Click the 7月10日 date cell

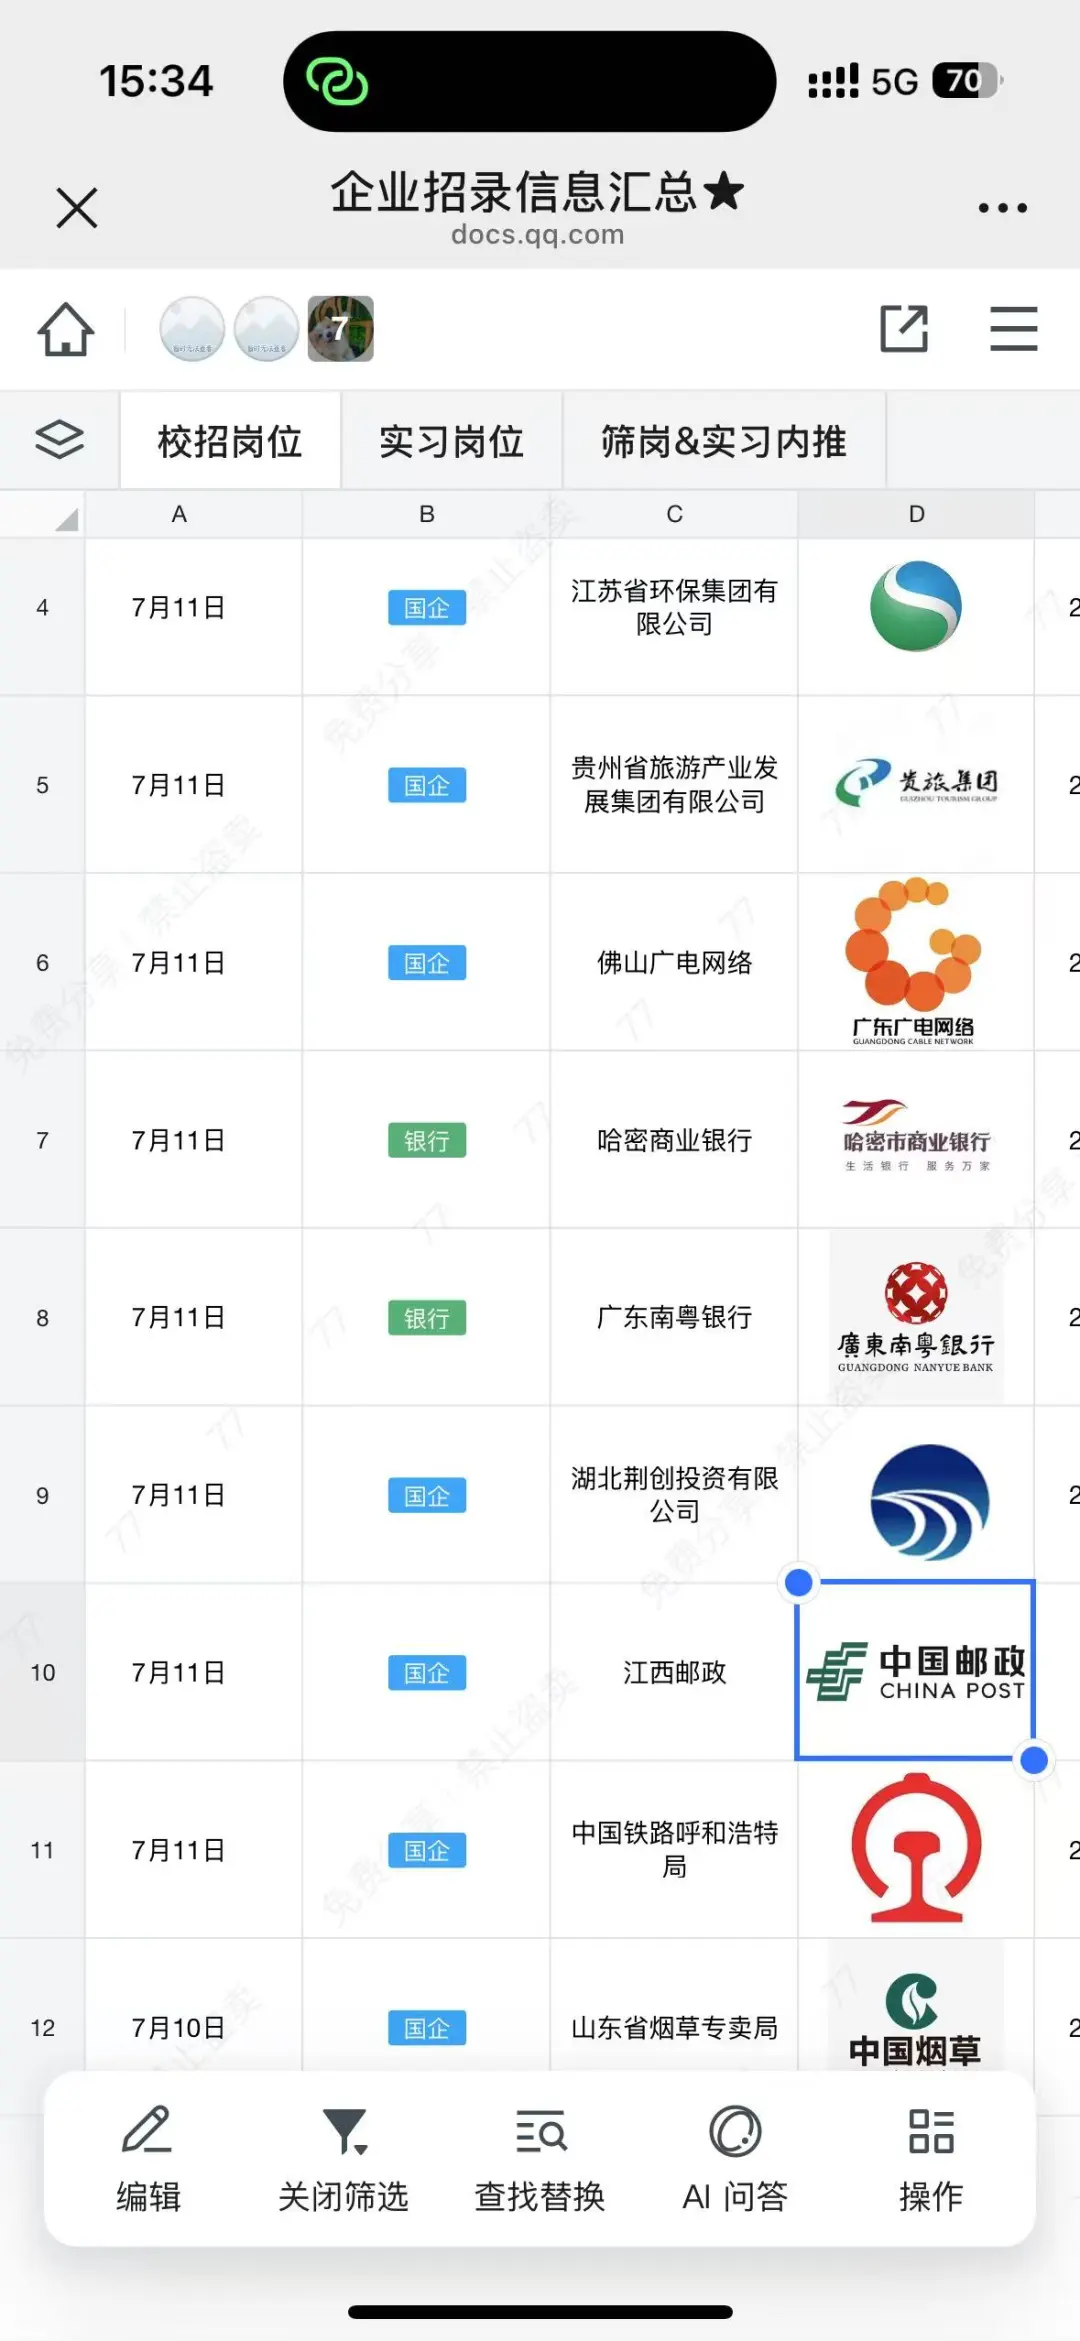click(193, 2027)
